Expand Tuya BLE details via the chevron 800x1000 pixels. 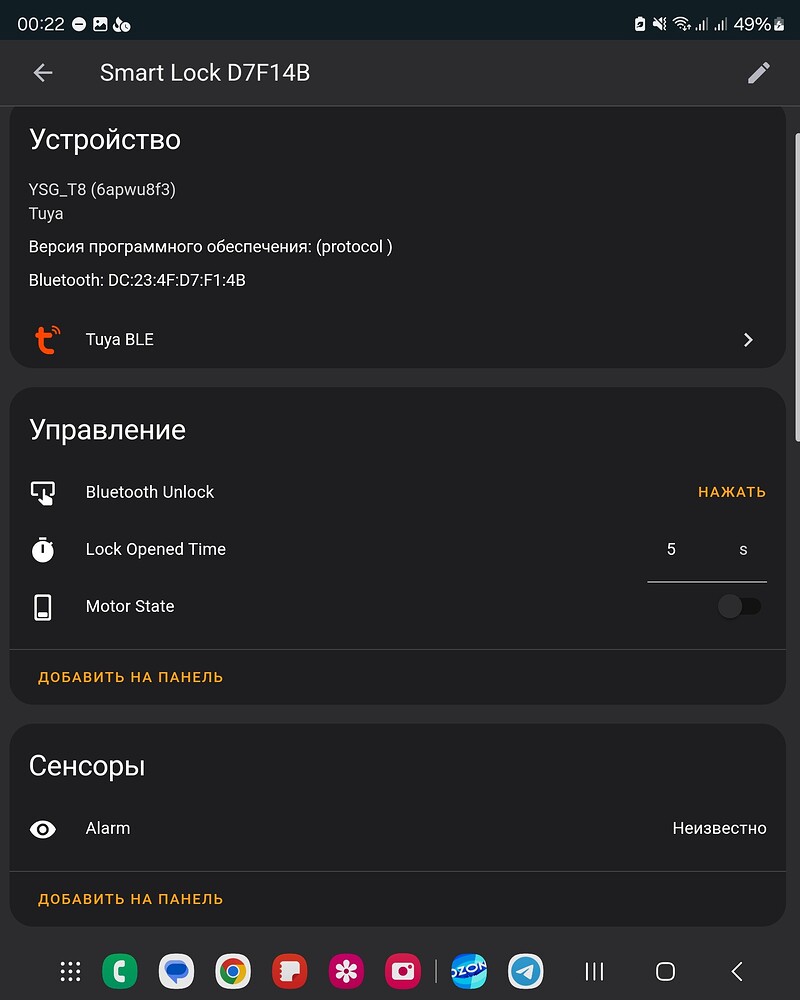click(x=748, y=339)
